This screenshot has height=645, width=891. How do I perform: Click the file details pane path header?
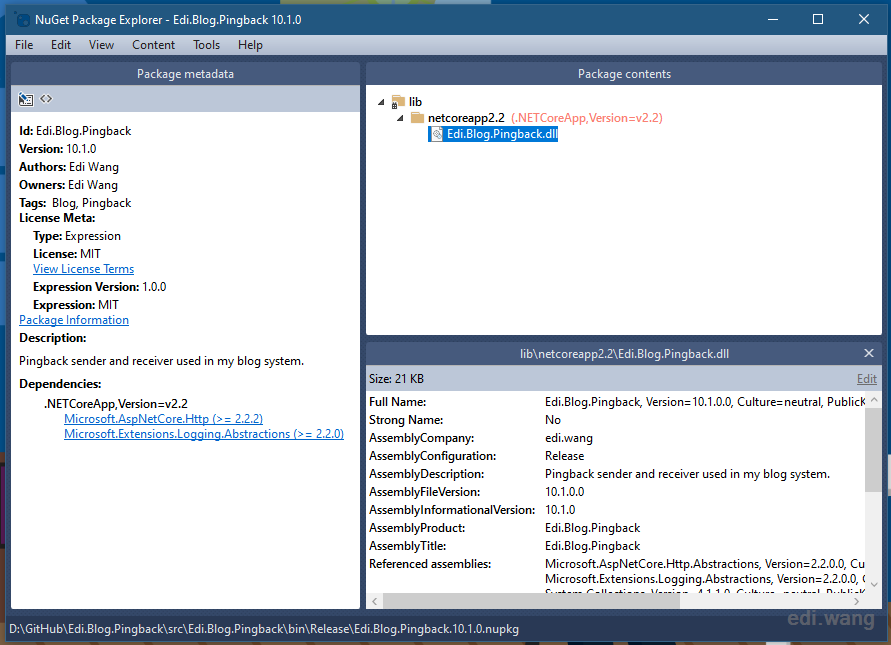click(x=624, y=354)
